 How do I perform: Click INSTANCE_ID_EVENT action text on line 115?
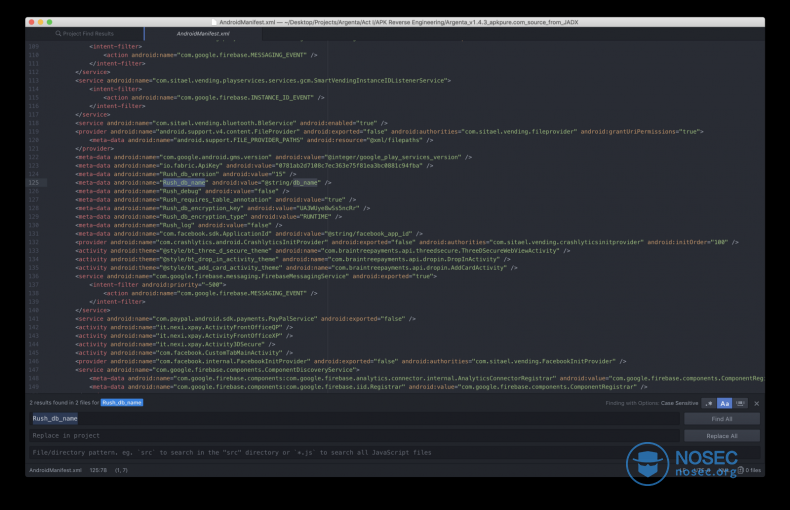click(x=246, y=98)
